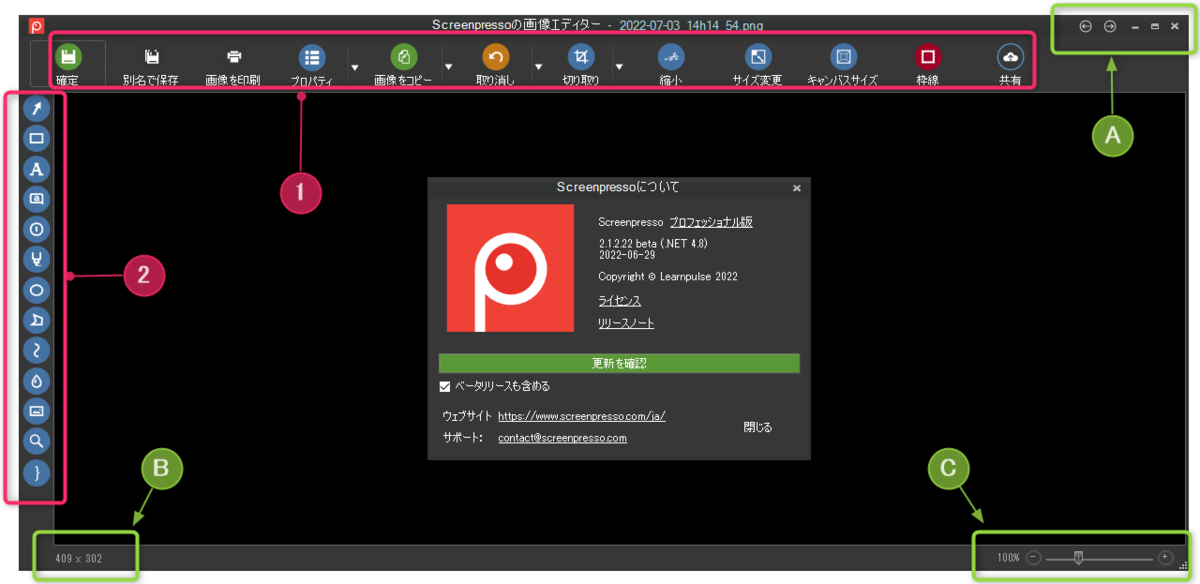This screenshot has width=1200, height=584.
Task: Click the contact@screenpresso.com support link
Action: [562, 438]
